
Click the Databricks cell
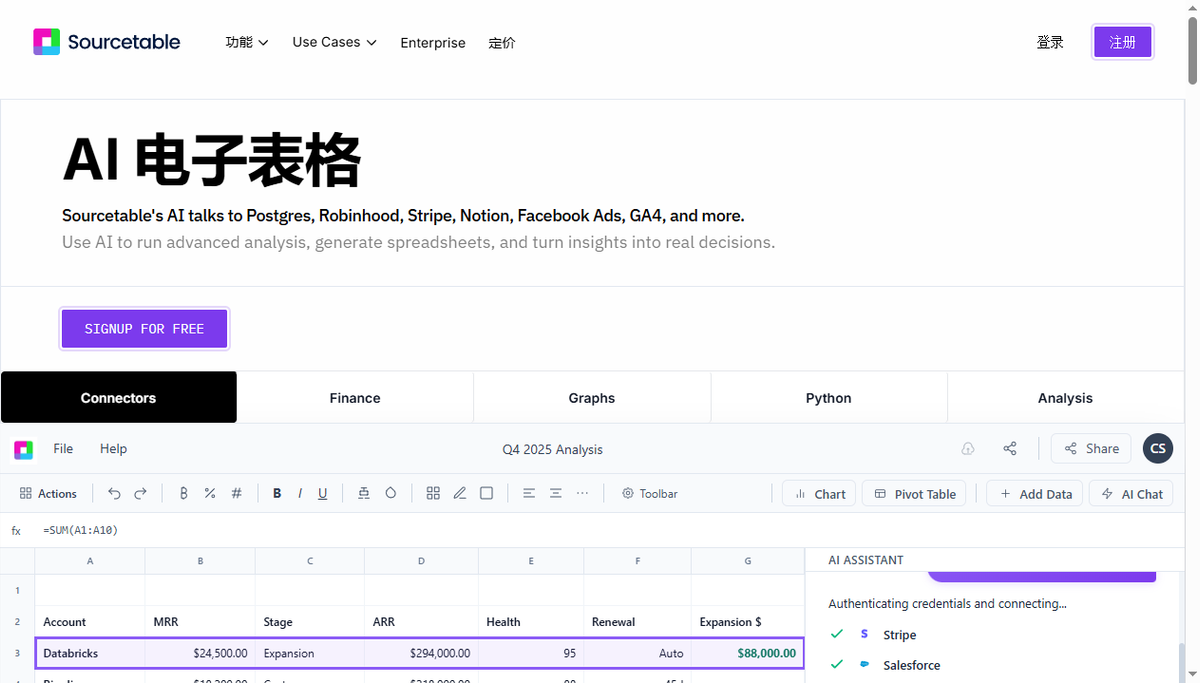90,653
